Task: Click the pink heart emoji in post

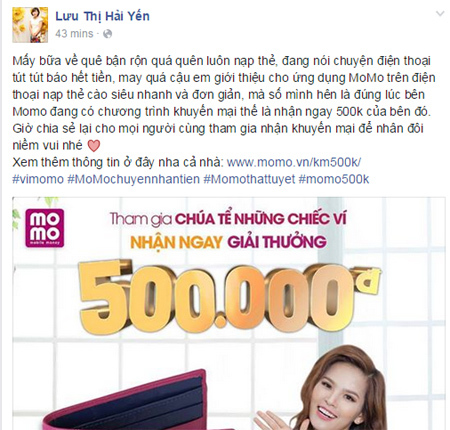Action: pyautogui.click(x=94, y=146)
